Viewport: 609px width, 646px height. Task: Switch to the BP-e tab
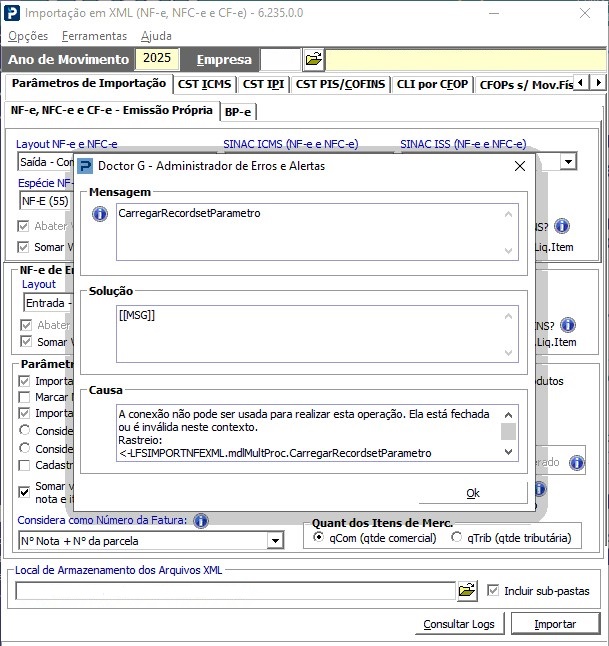tap(238, 111)
